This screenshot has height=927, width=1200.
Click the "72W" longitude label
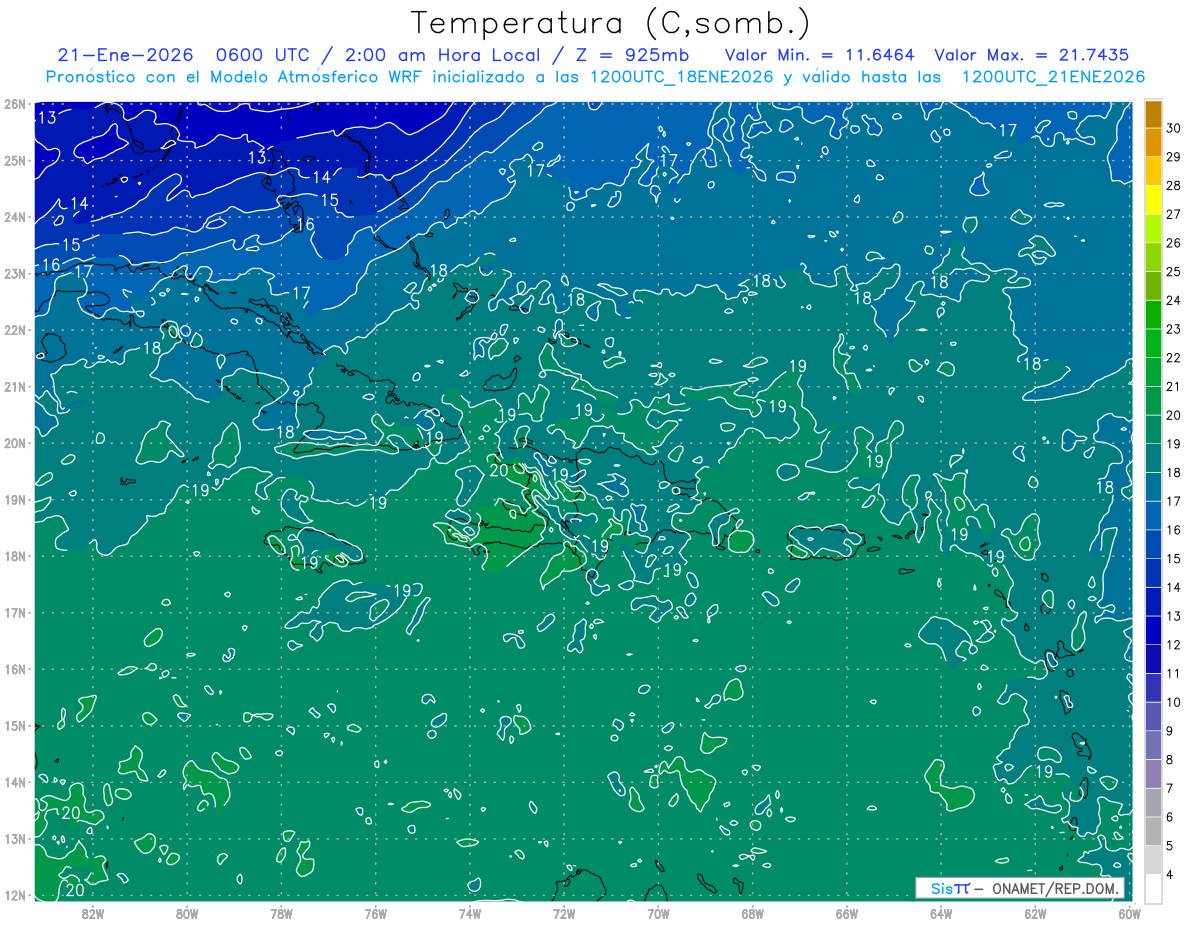click(x=564, y=914)
